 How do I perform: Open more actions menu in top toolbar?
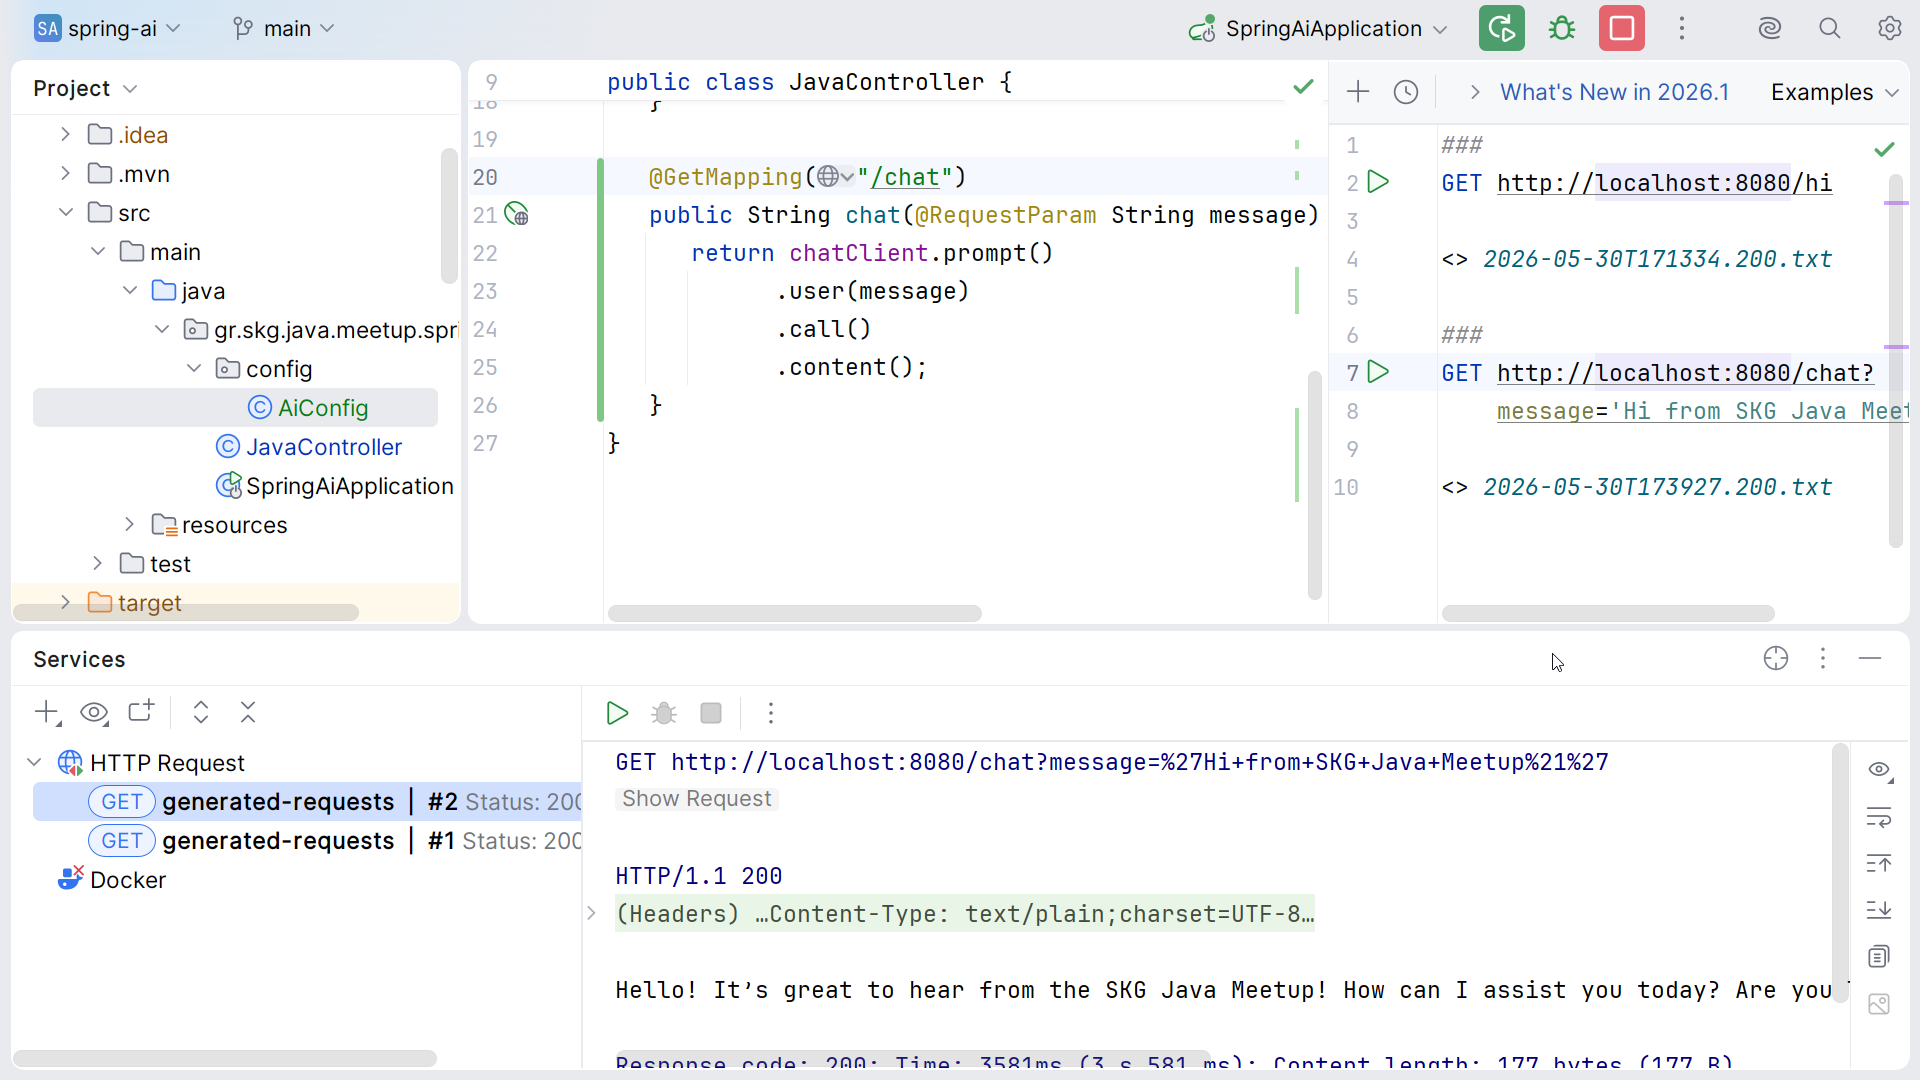click(x=1681, y=28)
